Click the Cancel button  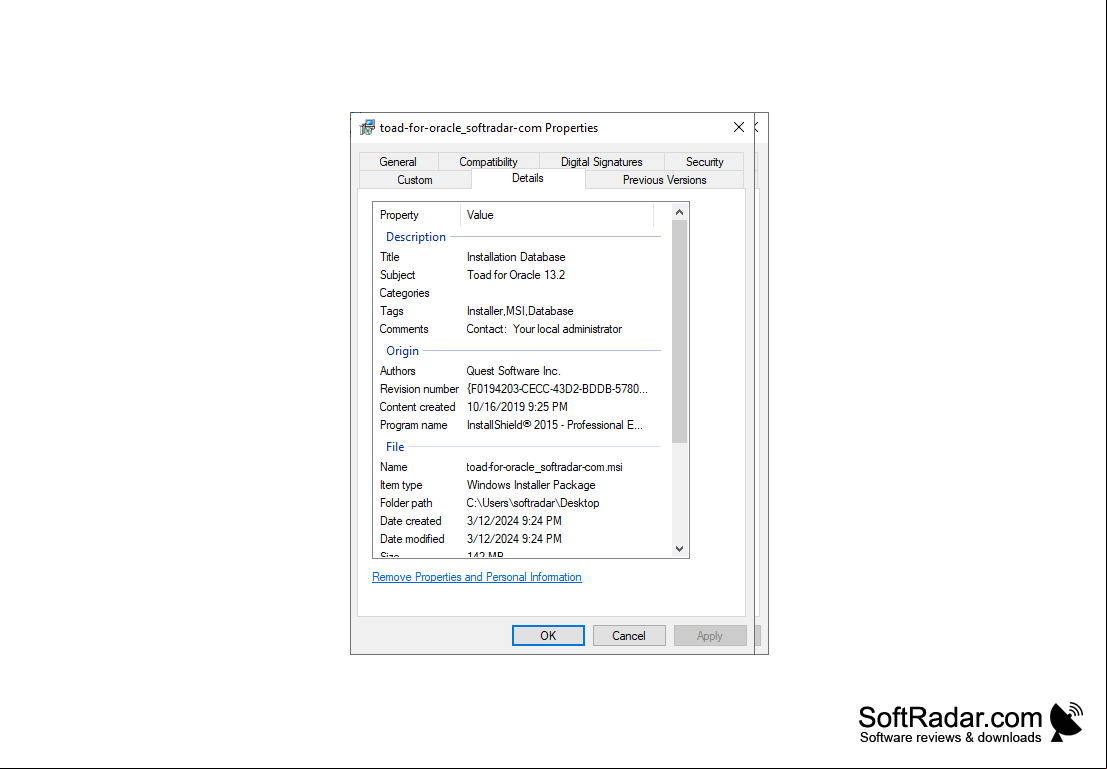629,636
